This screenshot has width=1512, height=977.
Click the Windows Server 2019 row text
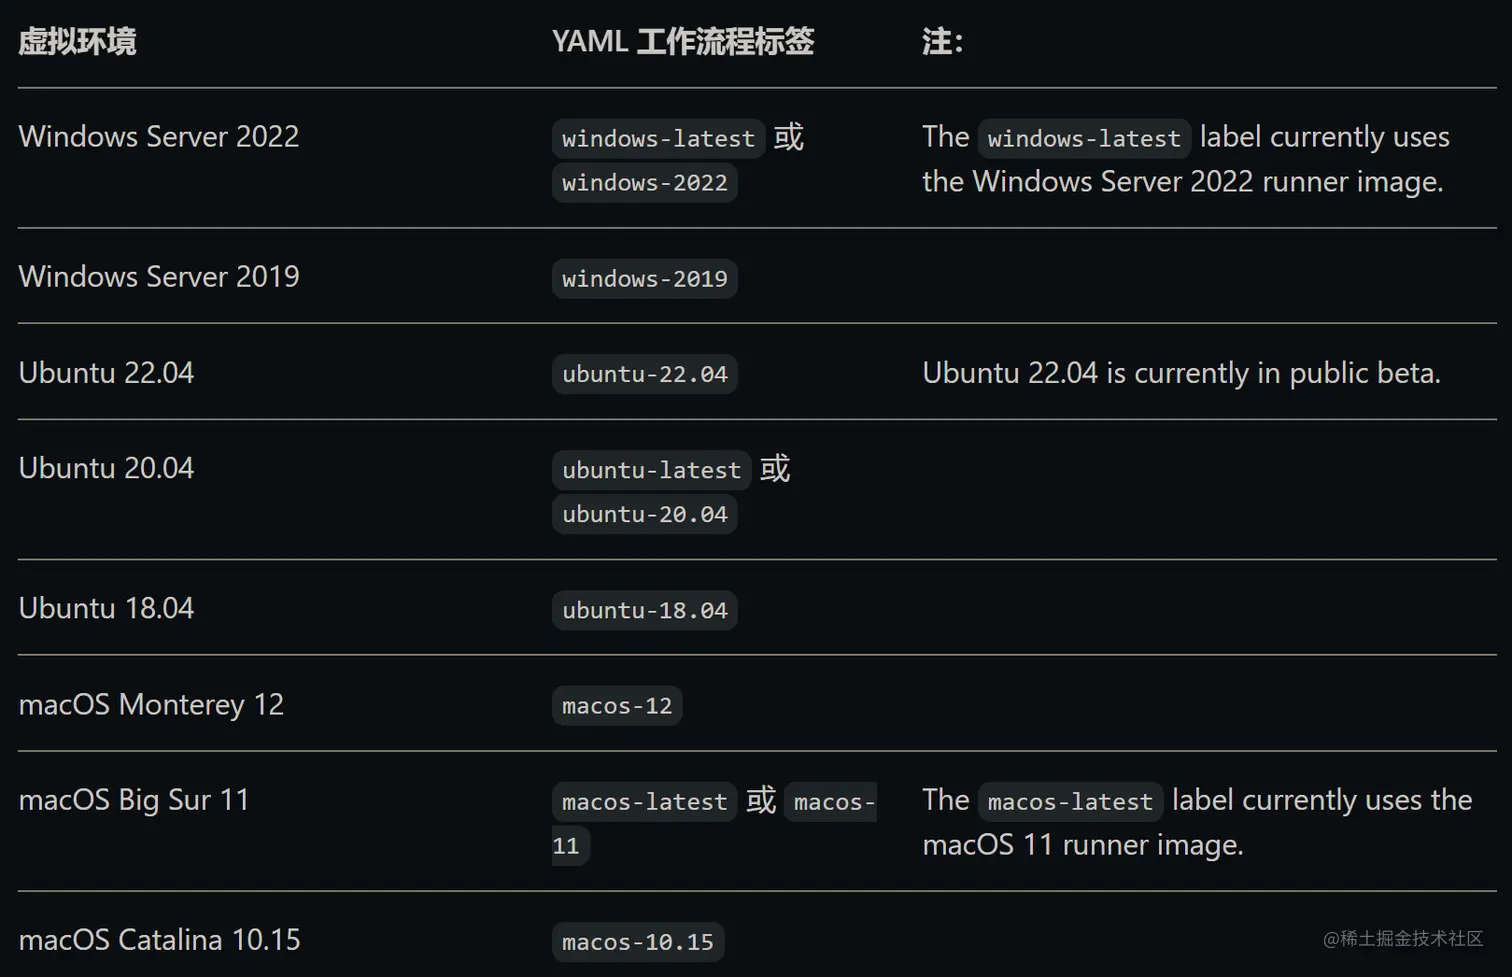click(159, 277)
